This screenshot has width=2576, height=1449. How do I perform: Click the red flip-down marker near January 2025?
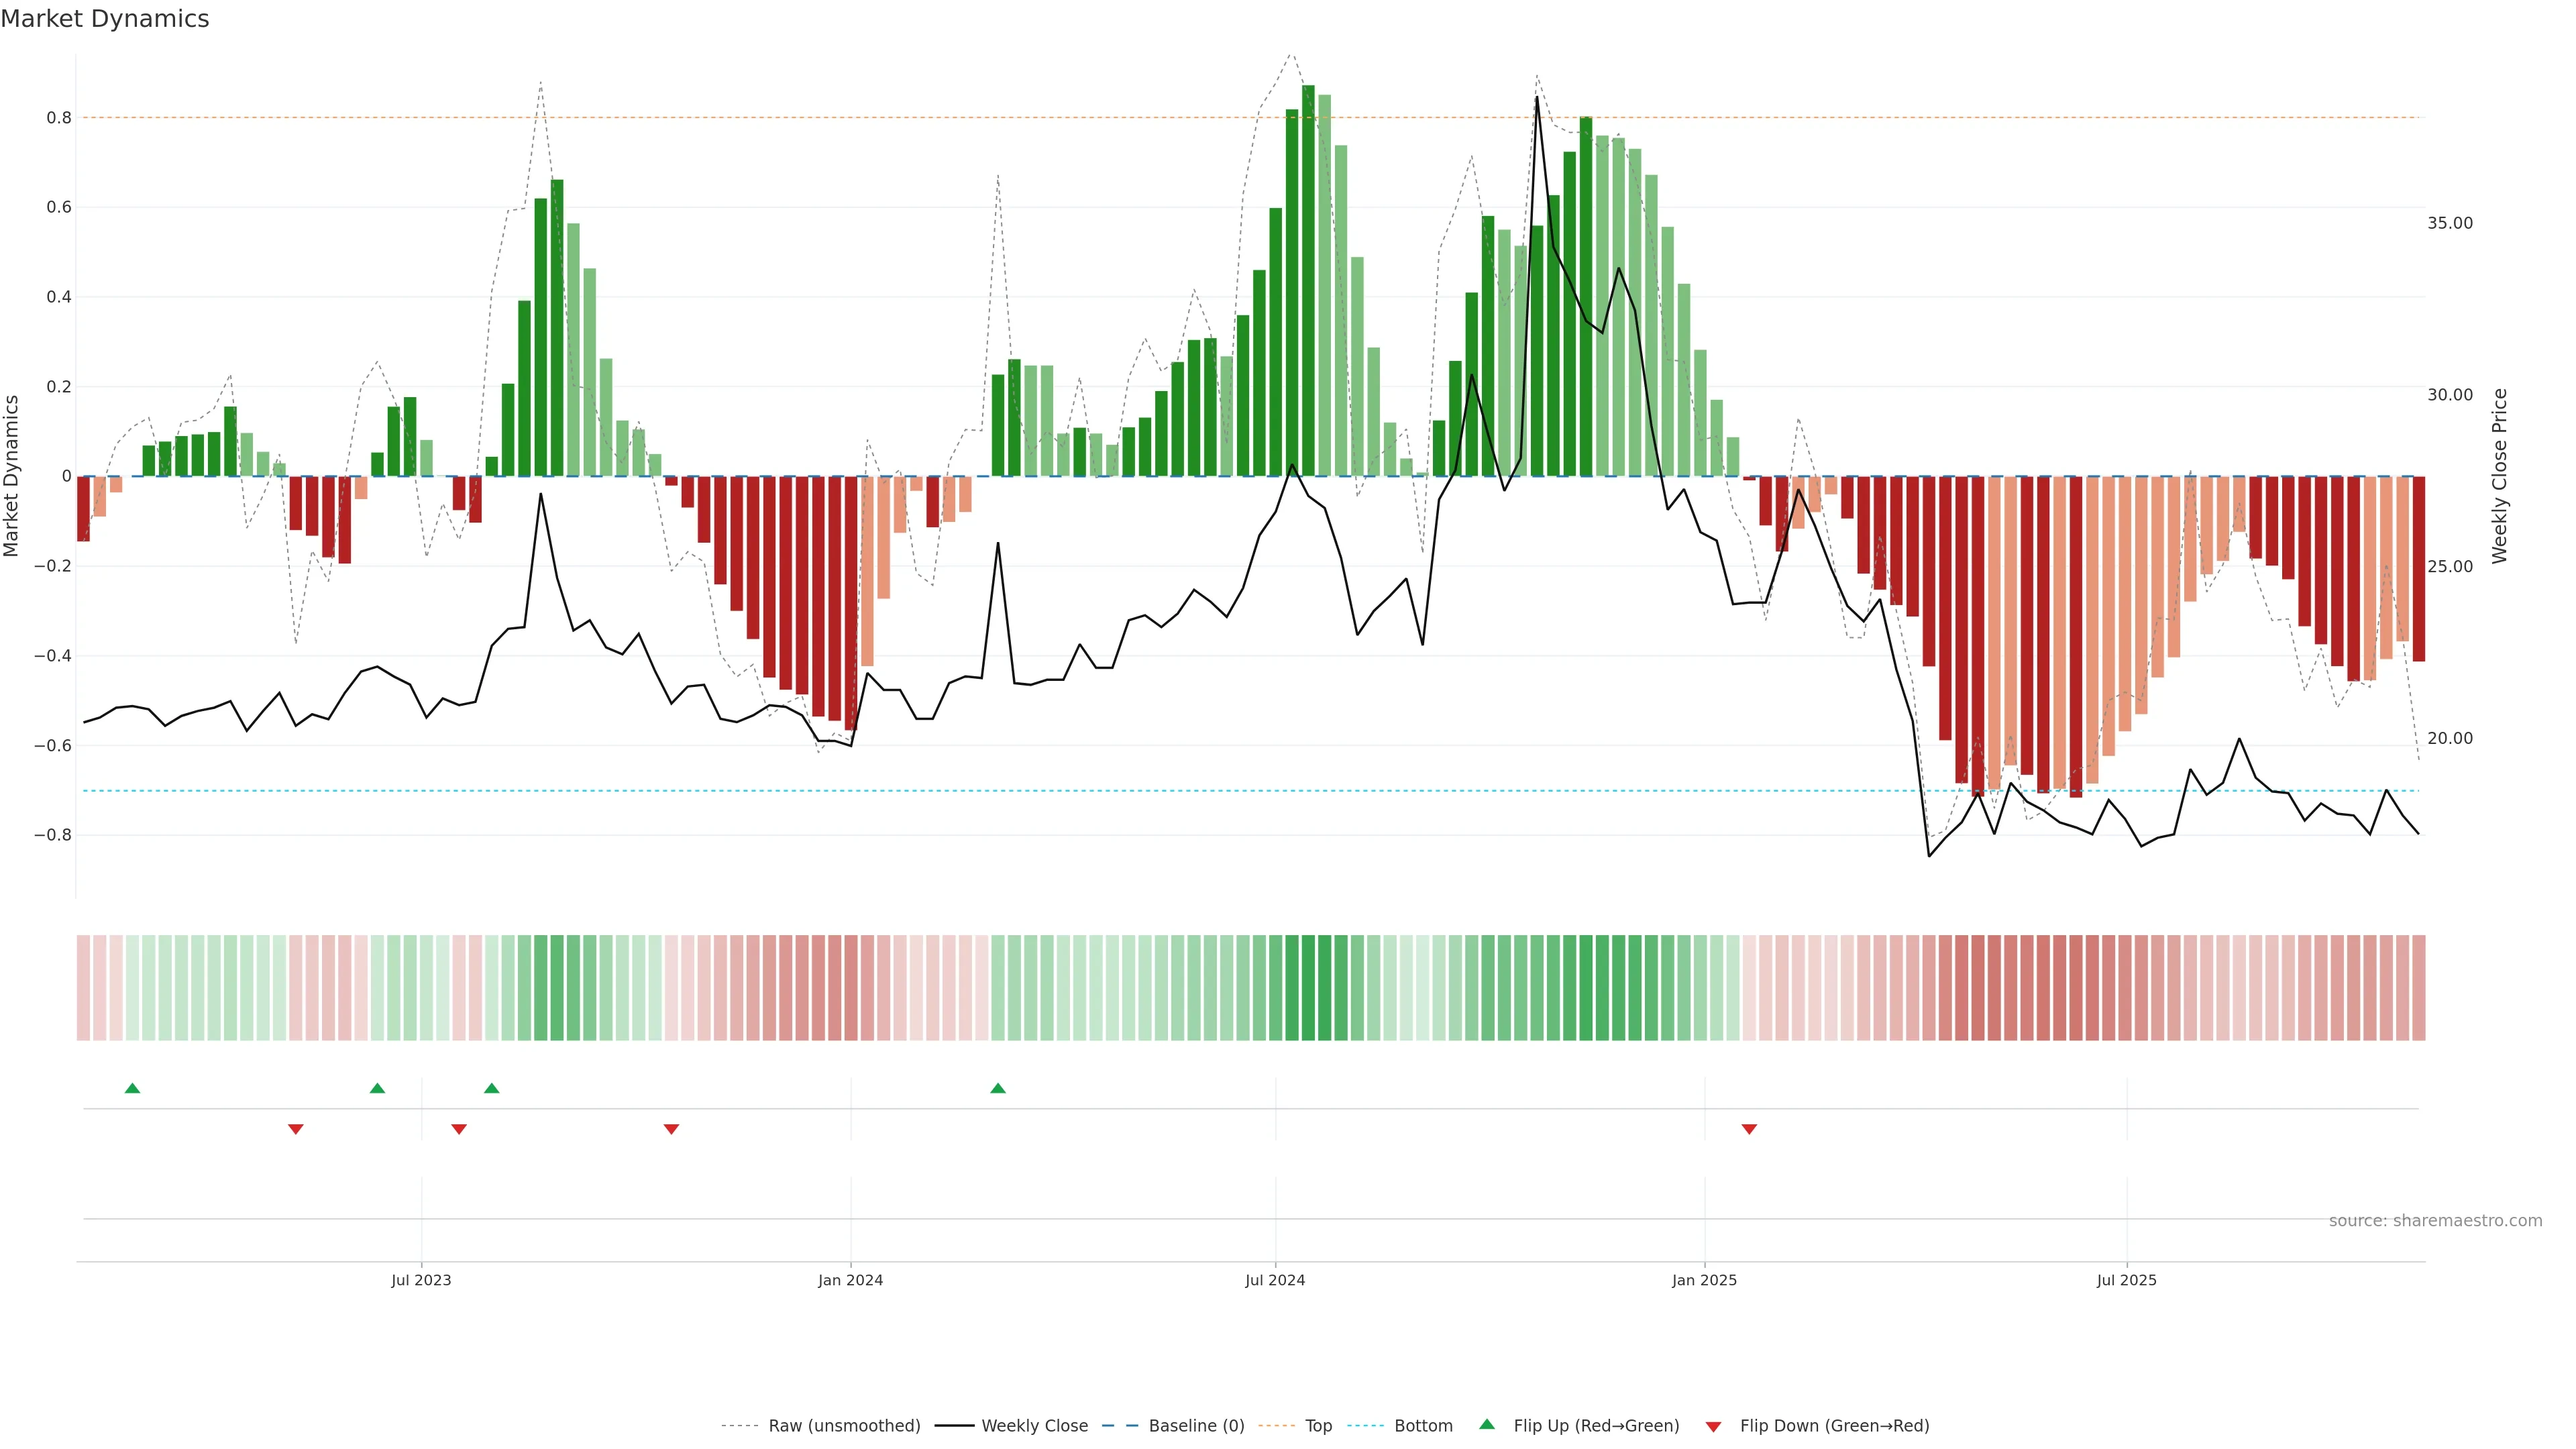[x=1749, y=1129]
